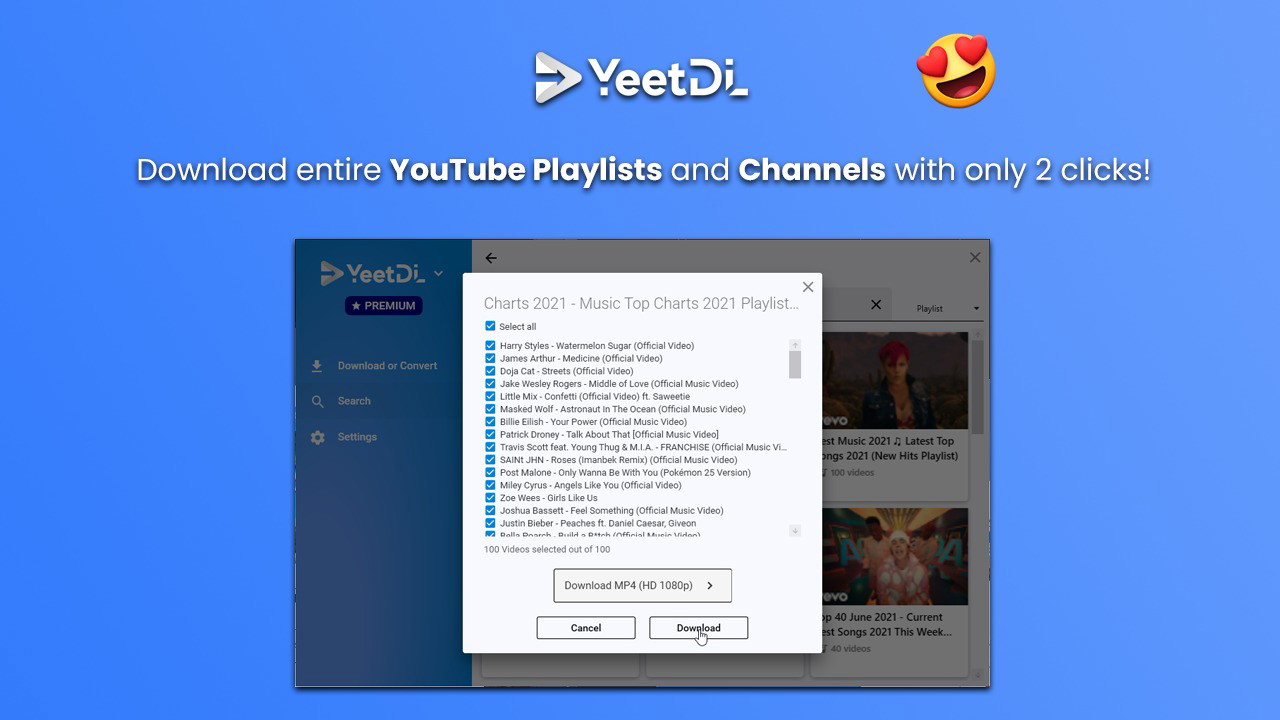Viewport: 1280px width, 720px height.
Task: Expand the YeetDL logo dropdown chevron
Action: (438, 273)
